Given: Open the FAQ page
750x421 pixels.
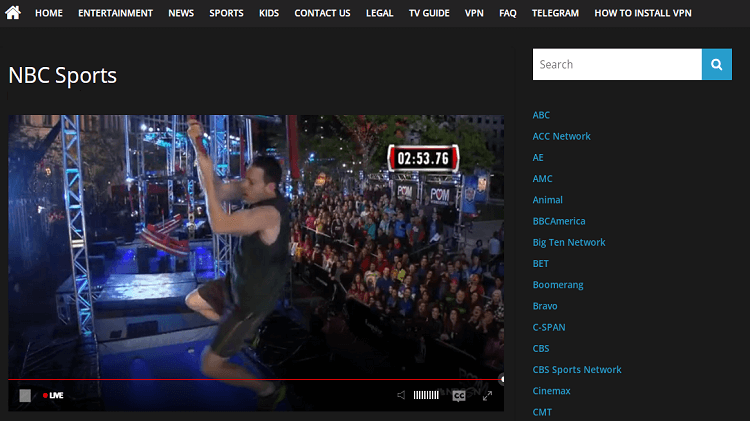Looking at the screenshot, I should coord(507,13).
